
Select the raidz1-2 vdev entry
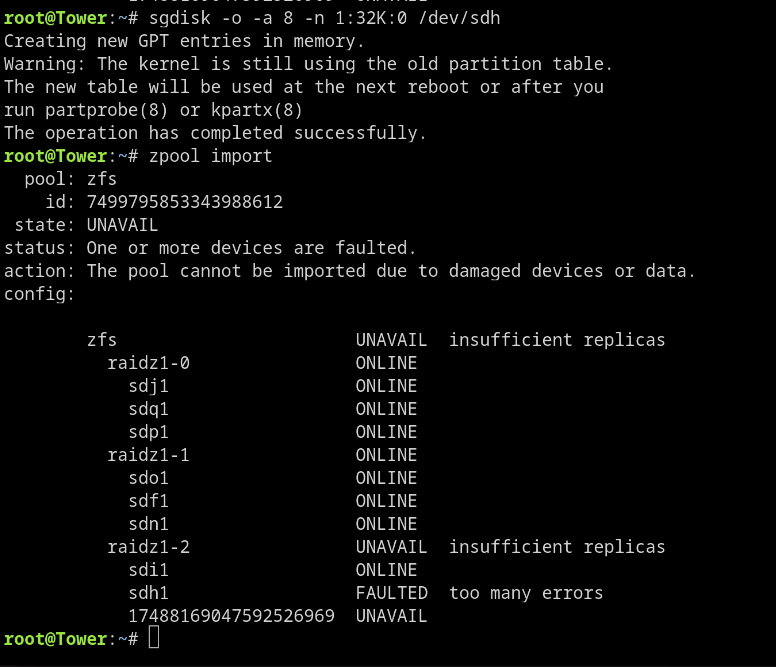click(148, 547)
